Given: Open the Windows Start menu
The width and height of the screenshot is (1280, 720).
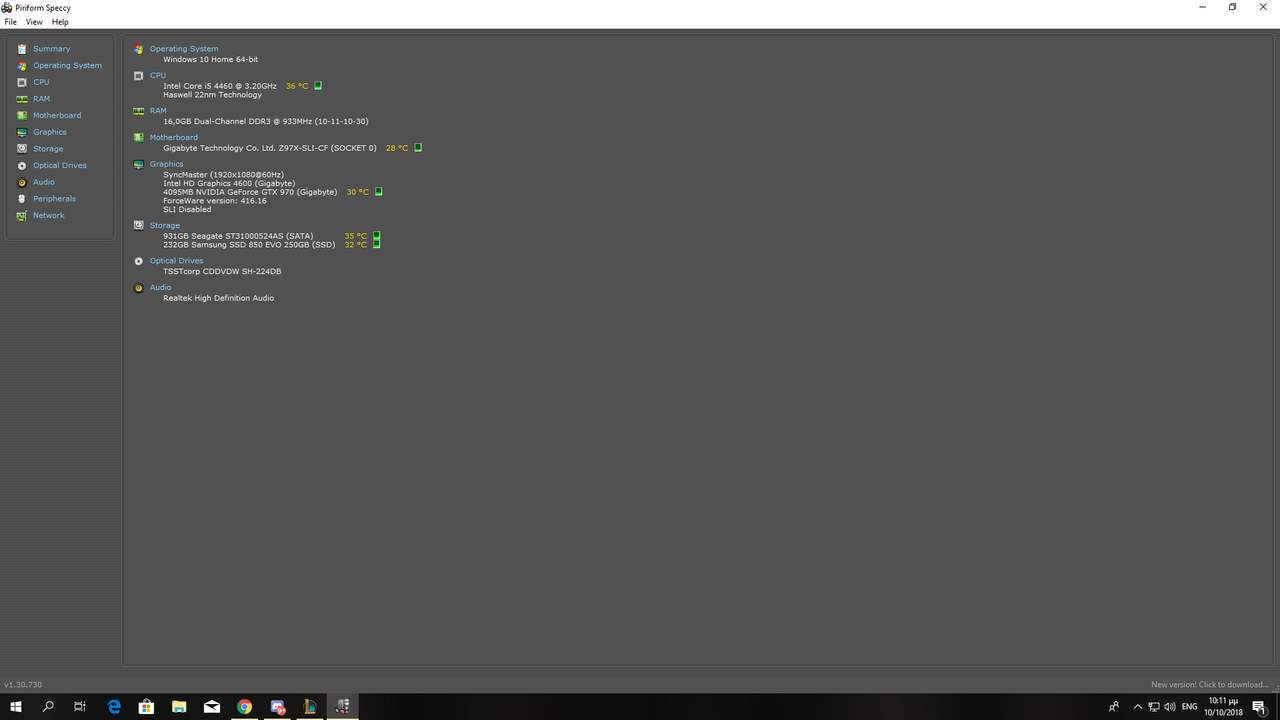Looking at the screenshot, I should pos(16,707).
